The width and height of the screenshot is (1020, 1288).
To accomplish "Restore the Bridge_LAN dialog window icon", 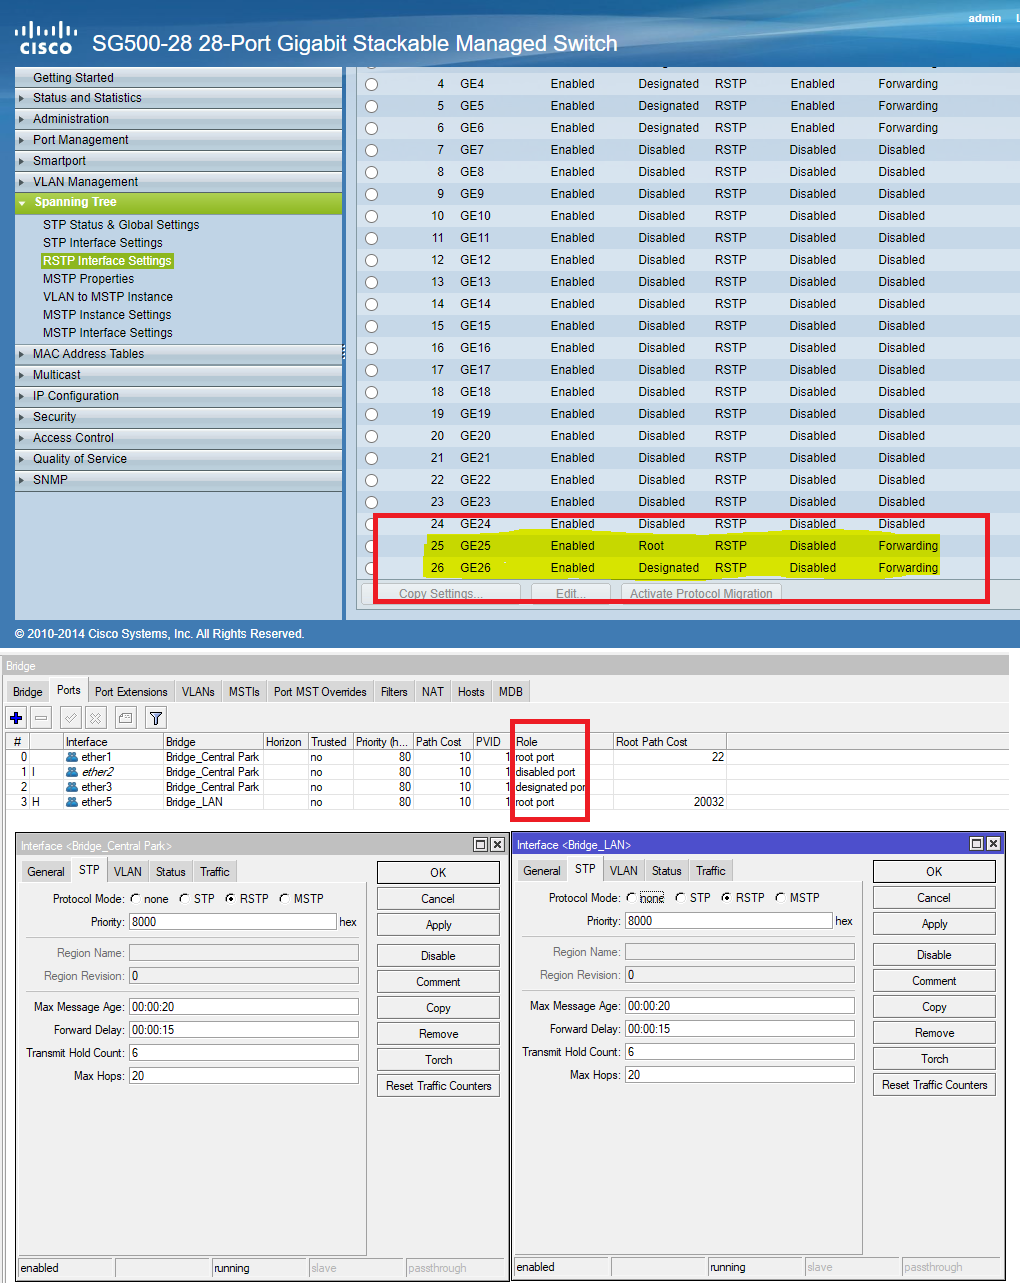I will pyautogui.click(x=977, y=844).
